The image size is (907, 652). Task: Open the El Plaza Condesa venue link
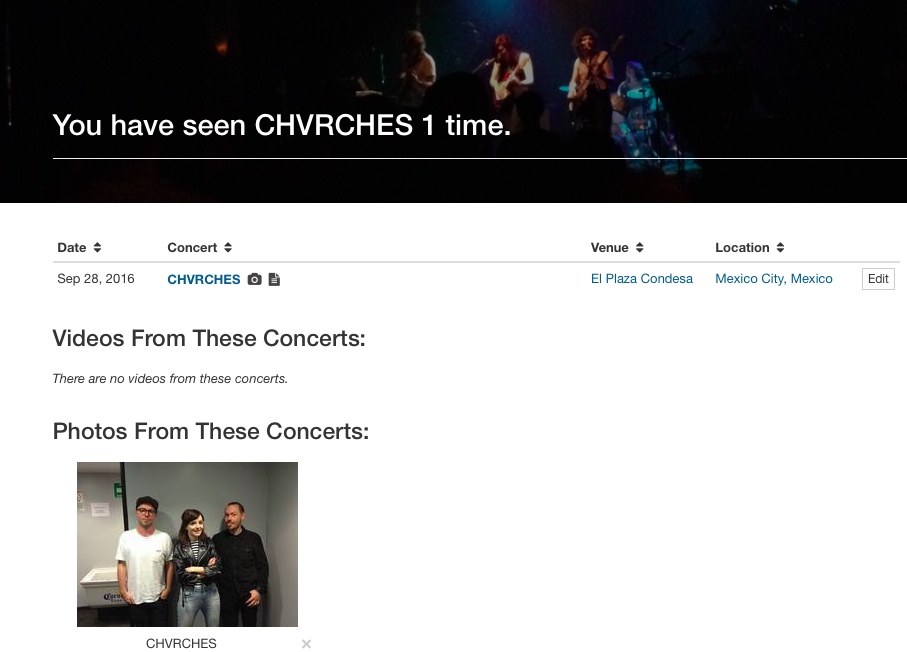tap(641, 279)
